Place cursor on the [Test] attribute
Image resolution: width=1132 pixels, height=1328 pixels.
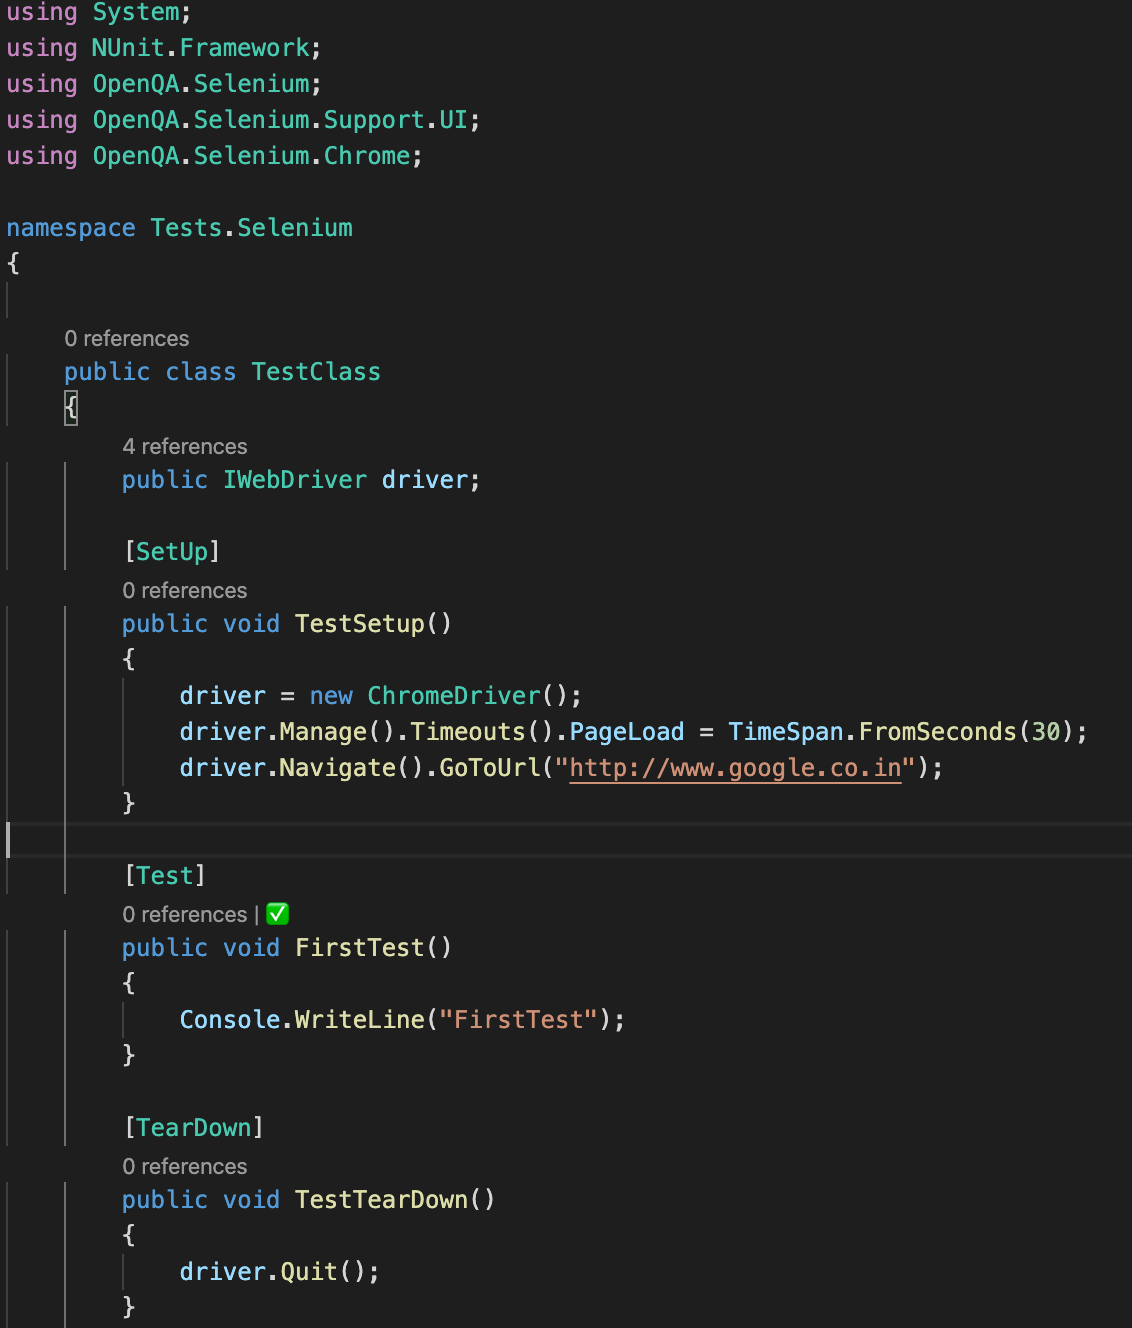click(x=164, y=875)
